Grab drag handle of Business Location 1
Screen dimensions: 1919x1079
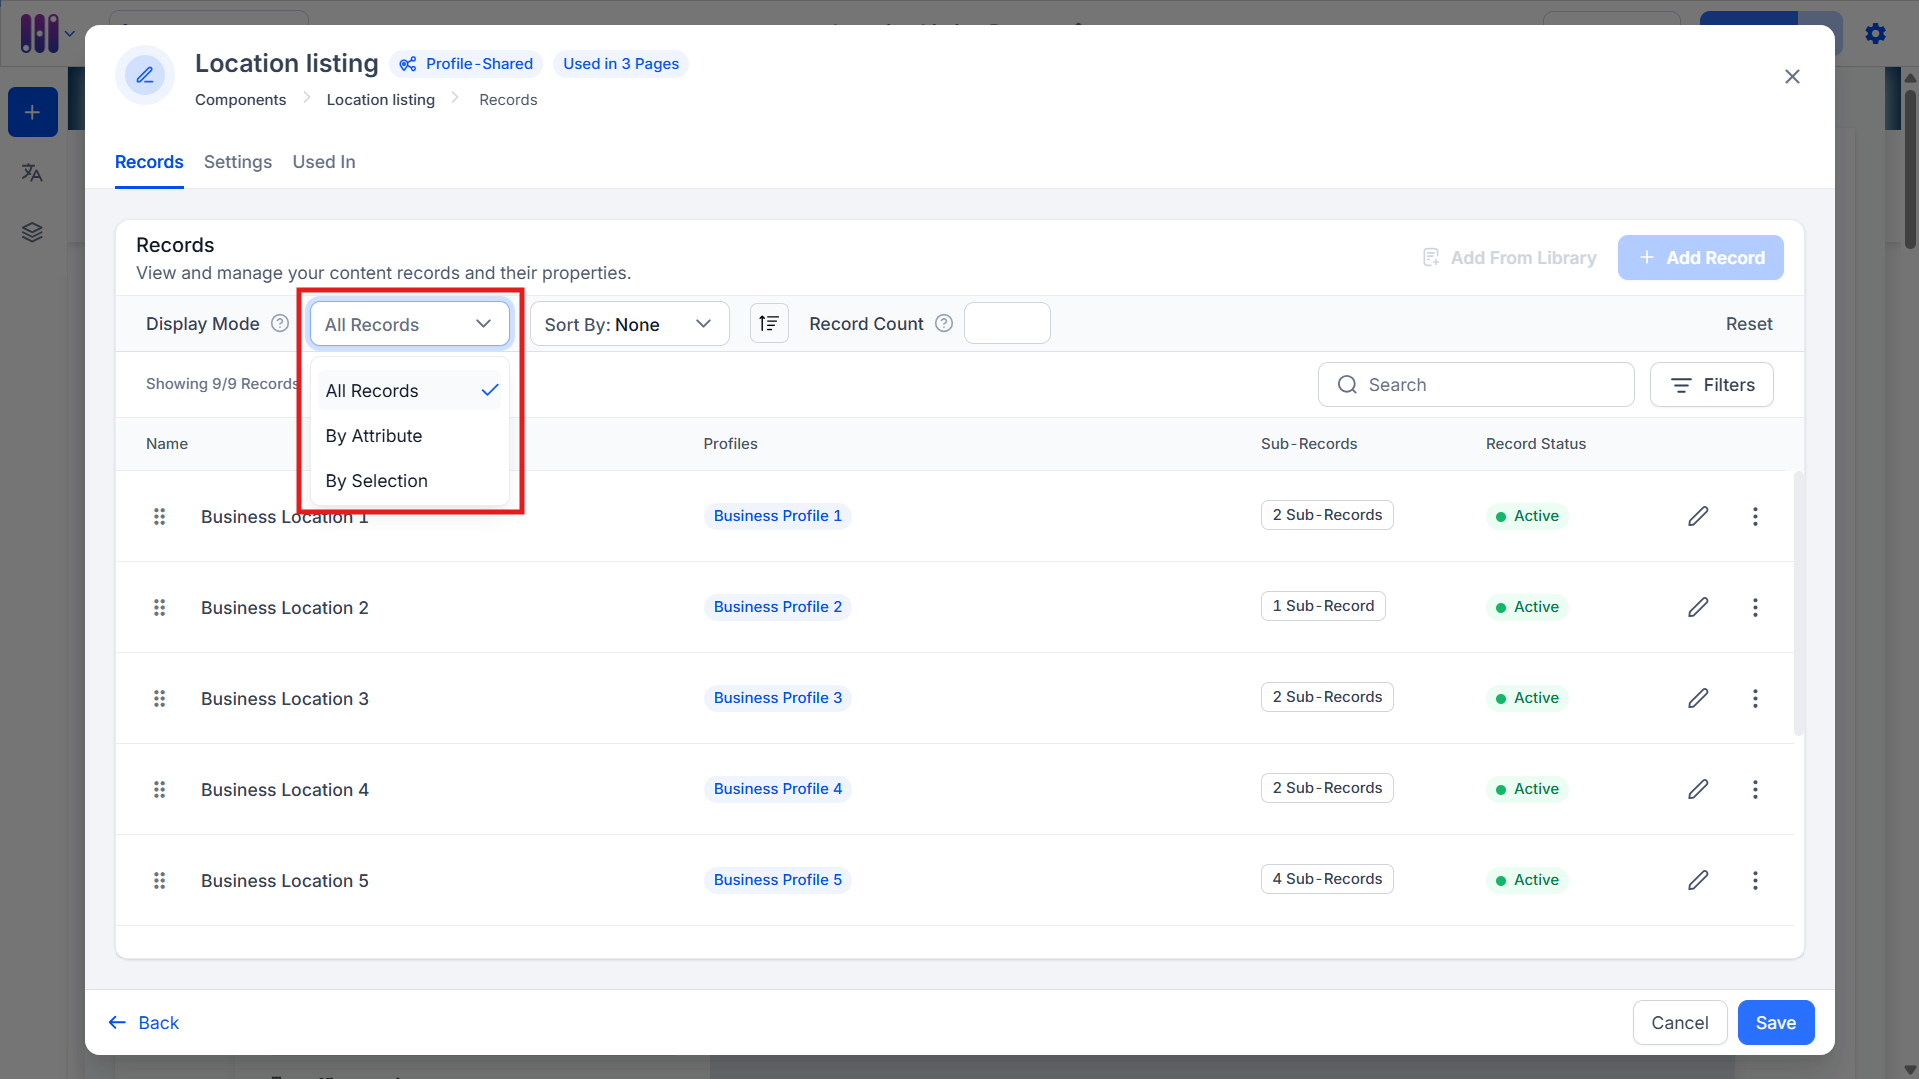159,516
